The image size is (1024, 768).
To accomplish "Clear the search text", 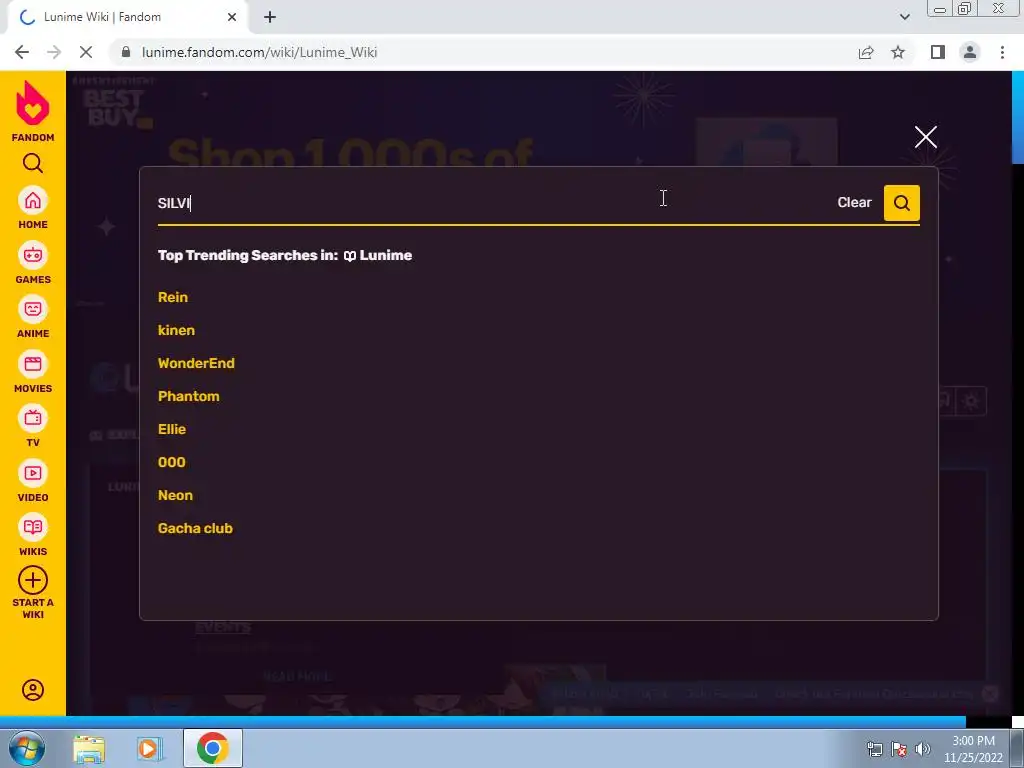I will pos(854,202).
